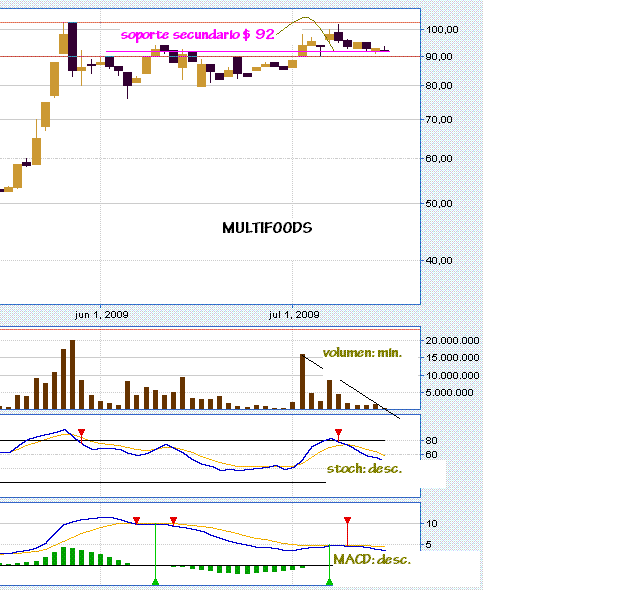This screenshot has height=590, width=640.
Task: Select the middle red triangle on MACD panel
Action: pyautogui.click(x=173, y=520)
